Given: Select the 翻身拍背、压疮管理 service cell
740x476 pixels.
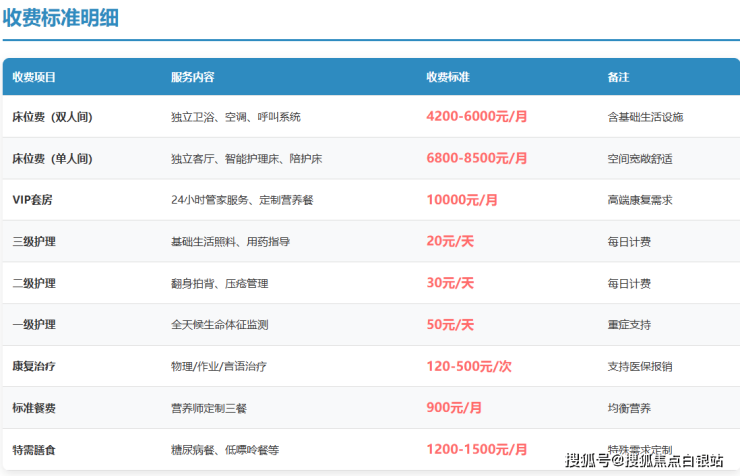Looking at the screenshot, I should coord(220,284).
